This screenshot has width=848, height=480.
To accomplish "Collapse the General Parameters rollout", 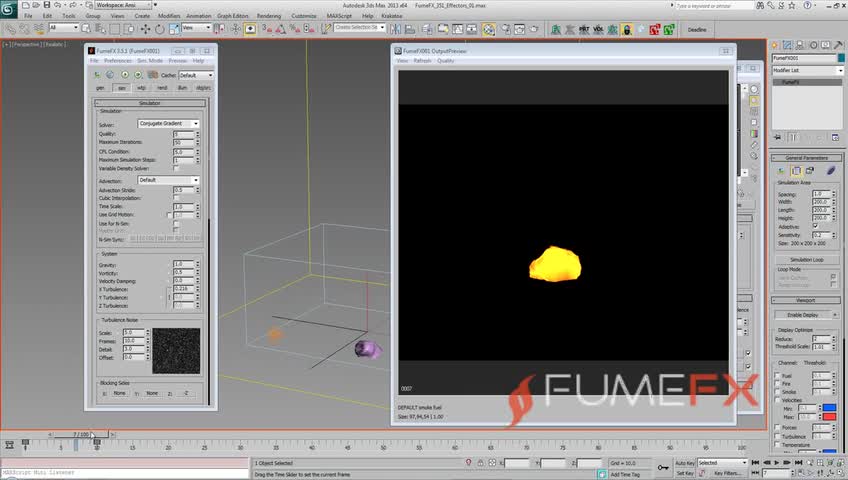I will coord(806,158).
